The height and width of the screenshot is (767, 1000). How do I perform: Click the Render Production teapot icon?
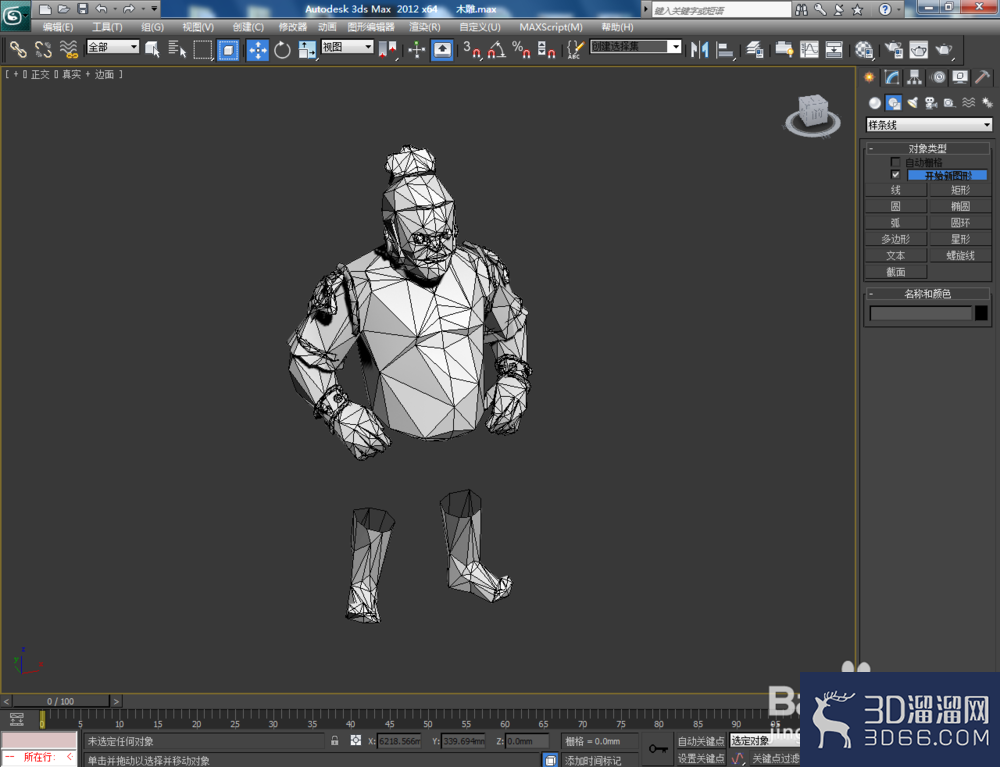(944, 49)
